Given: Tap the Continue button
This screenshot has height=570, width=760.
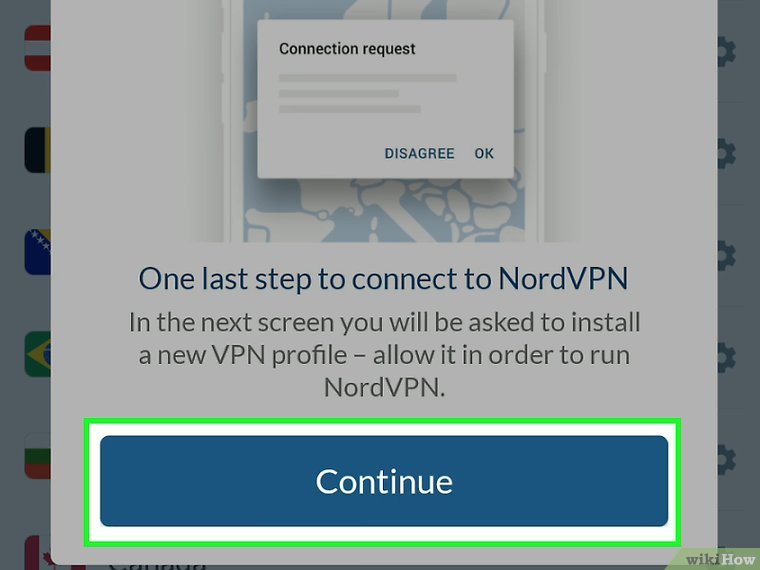Looking at the screenshot, I should click(384, 481).
